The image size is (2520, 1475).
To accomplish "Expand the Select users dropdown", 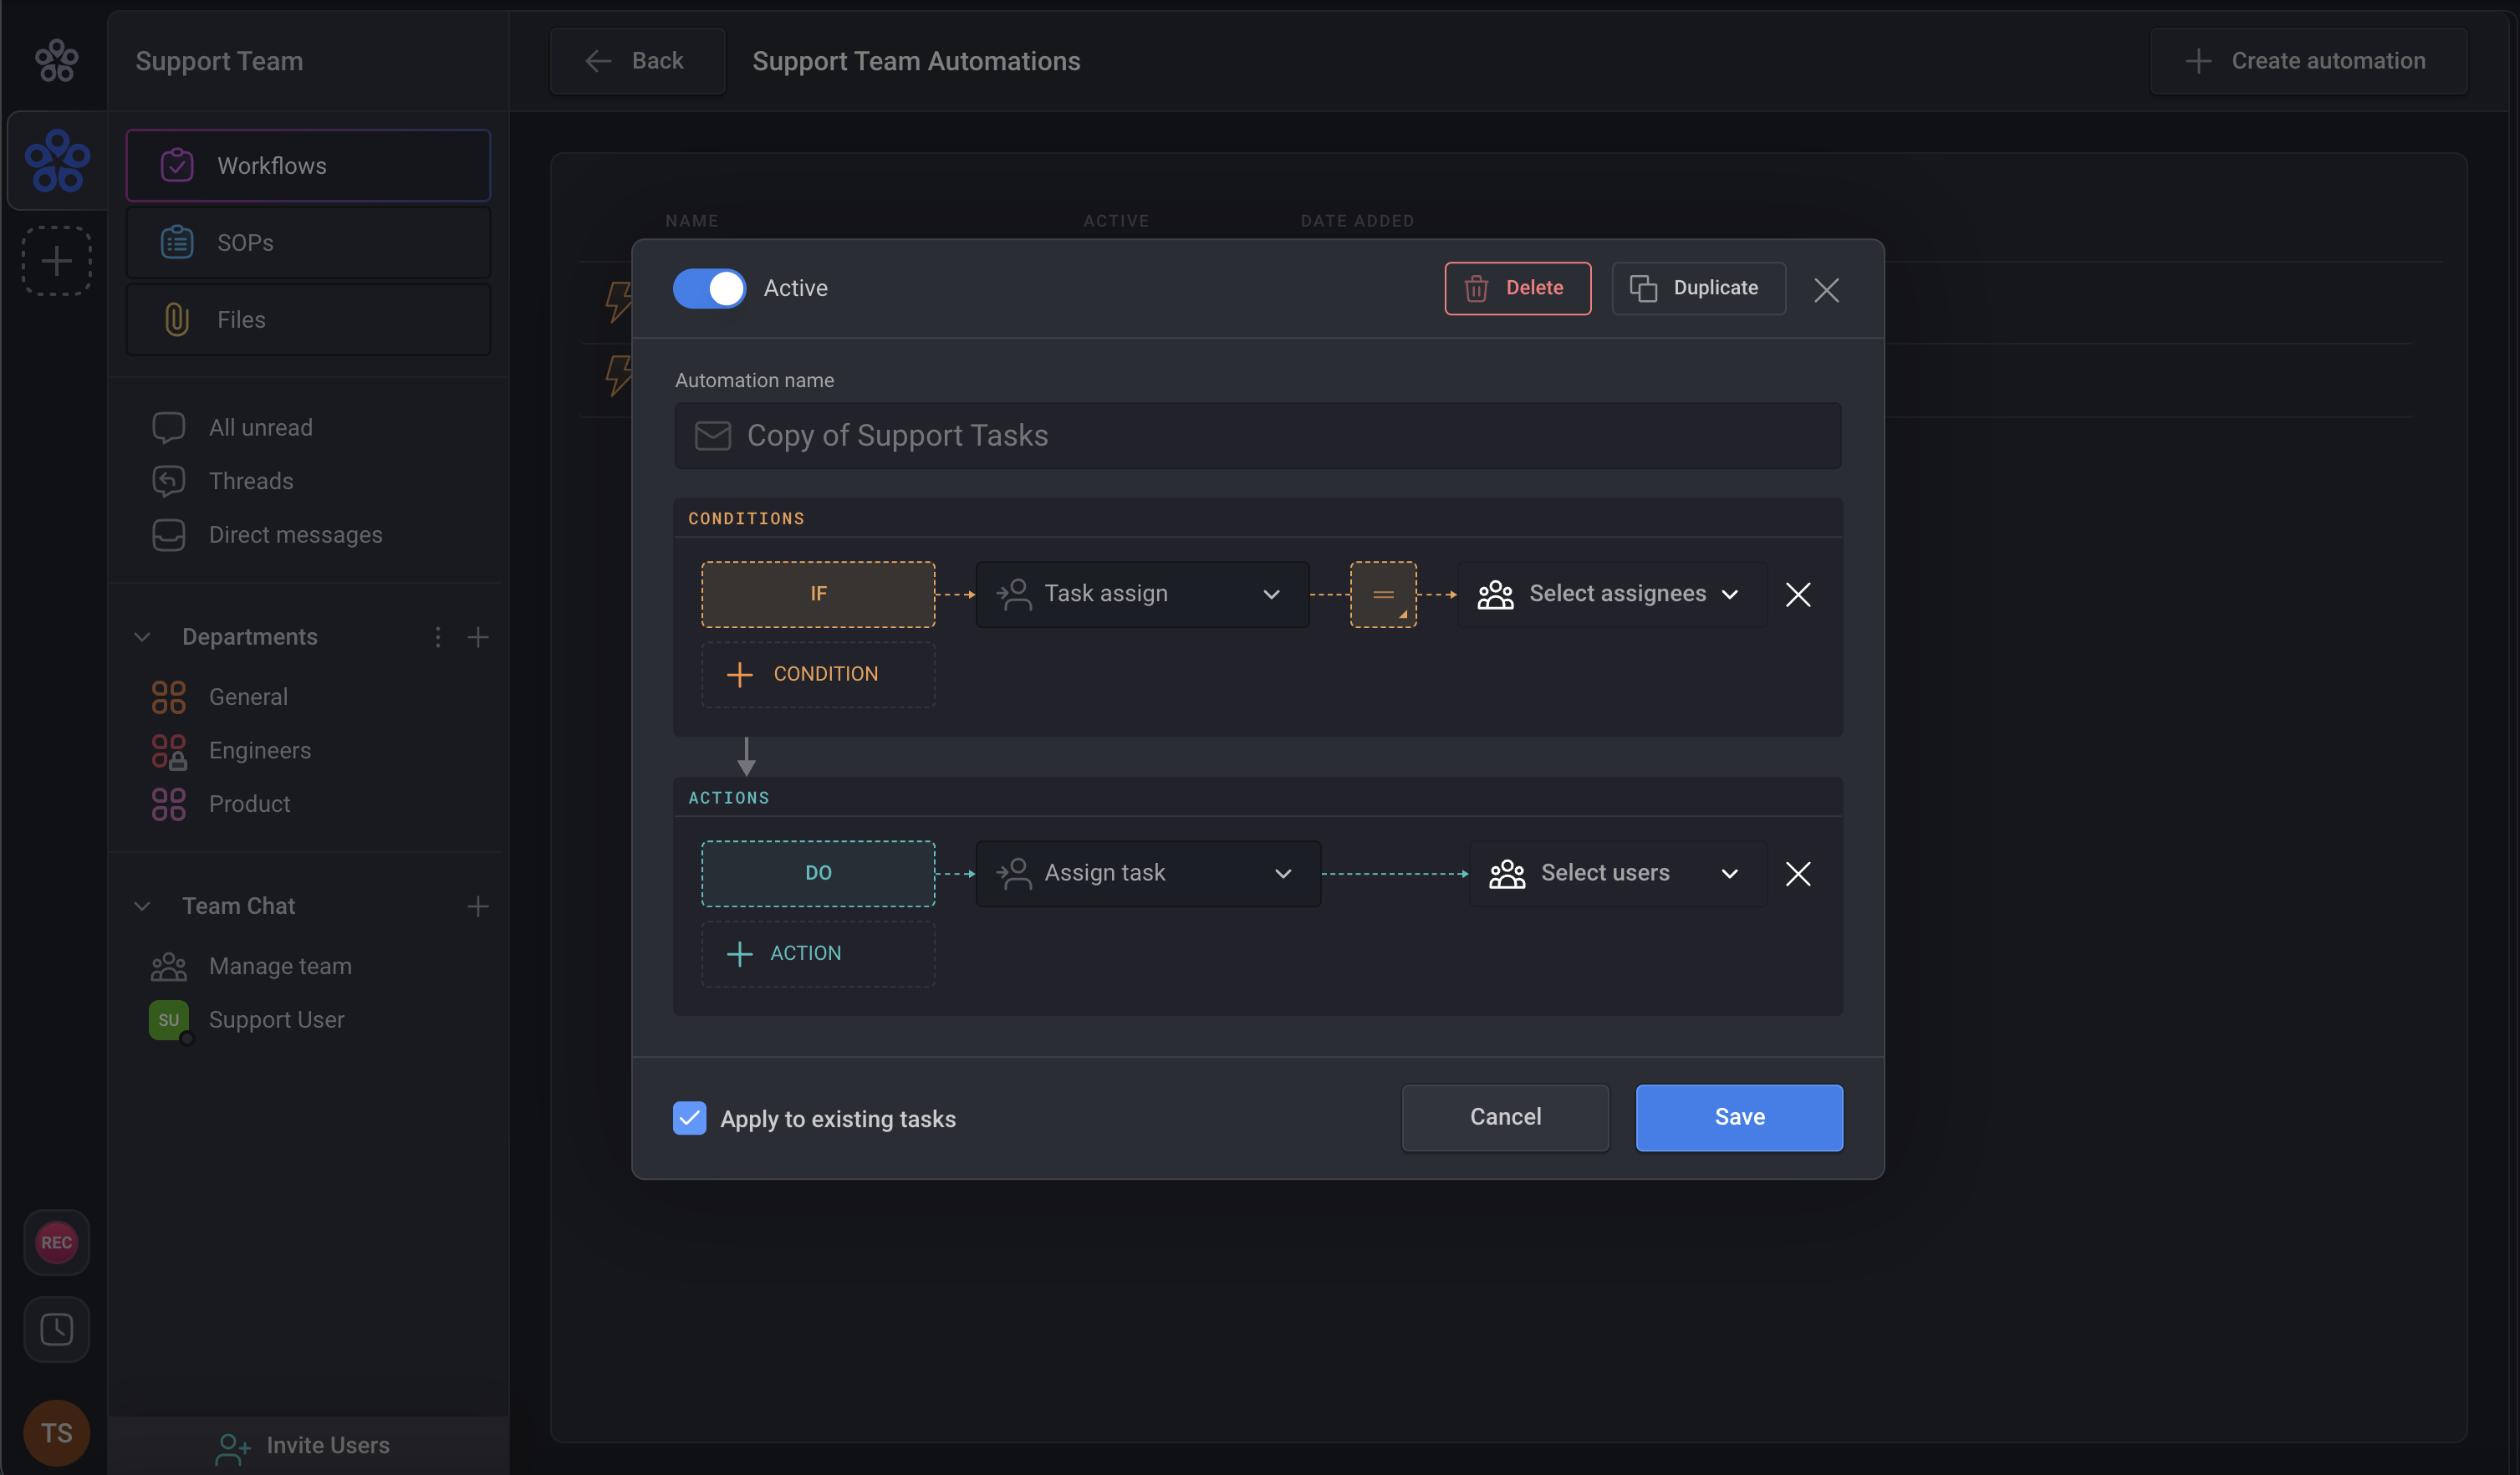I will tap(1617, 873).
